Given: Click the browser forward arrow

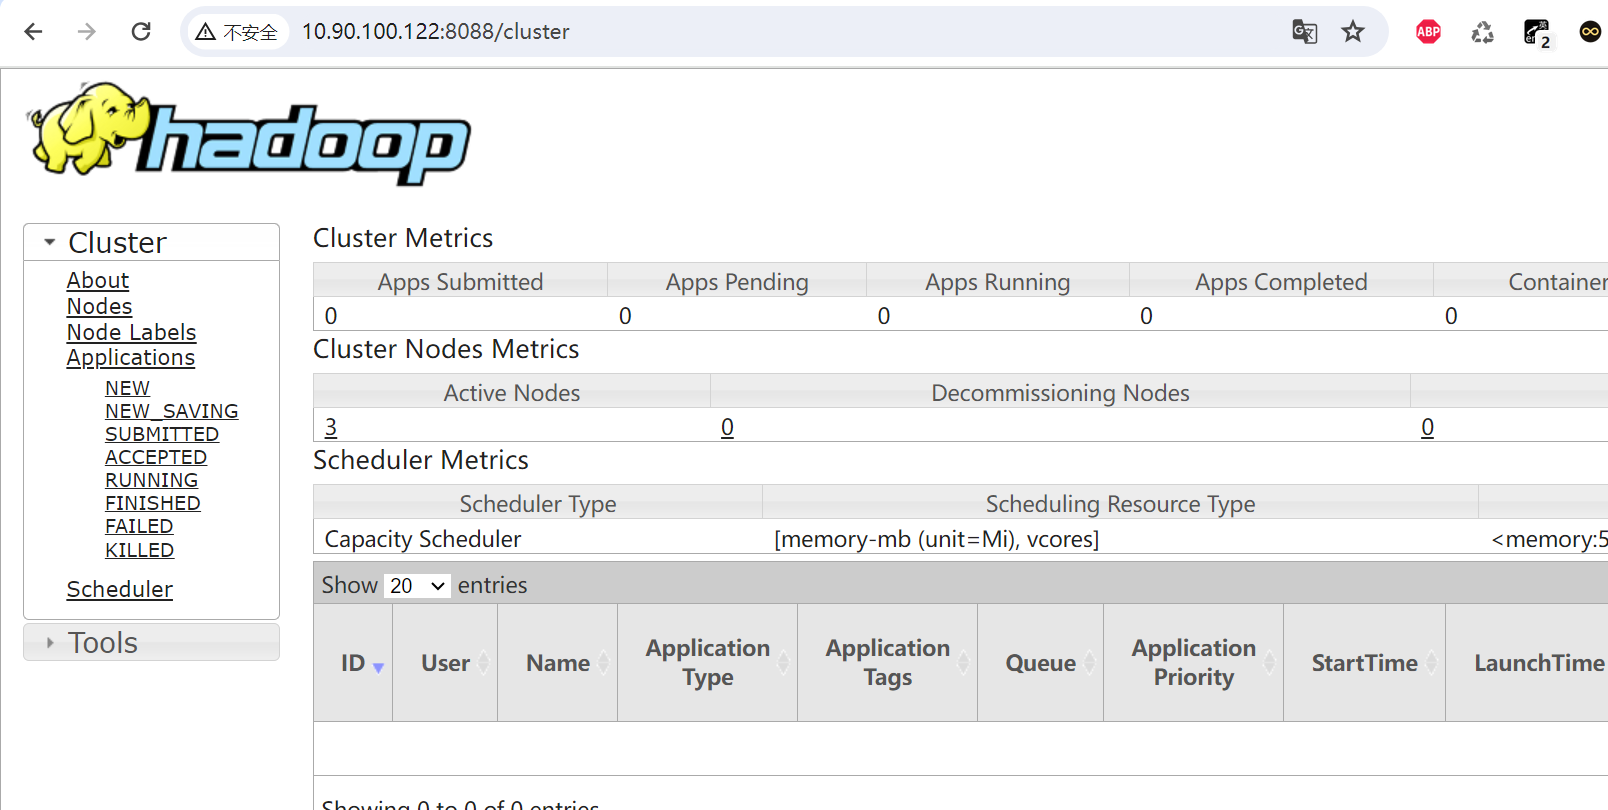Looking at the screenshot, I should coord(87,32).
